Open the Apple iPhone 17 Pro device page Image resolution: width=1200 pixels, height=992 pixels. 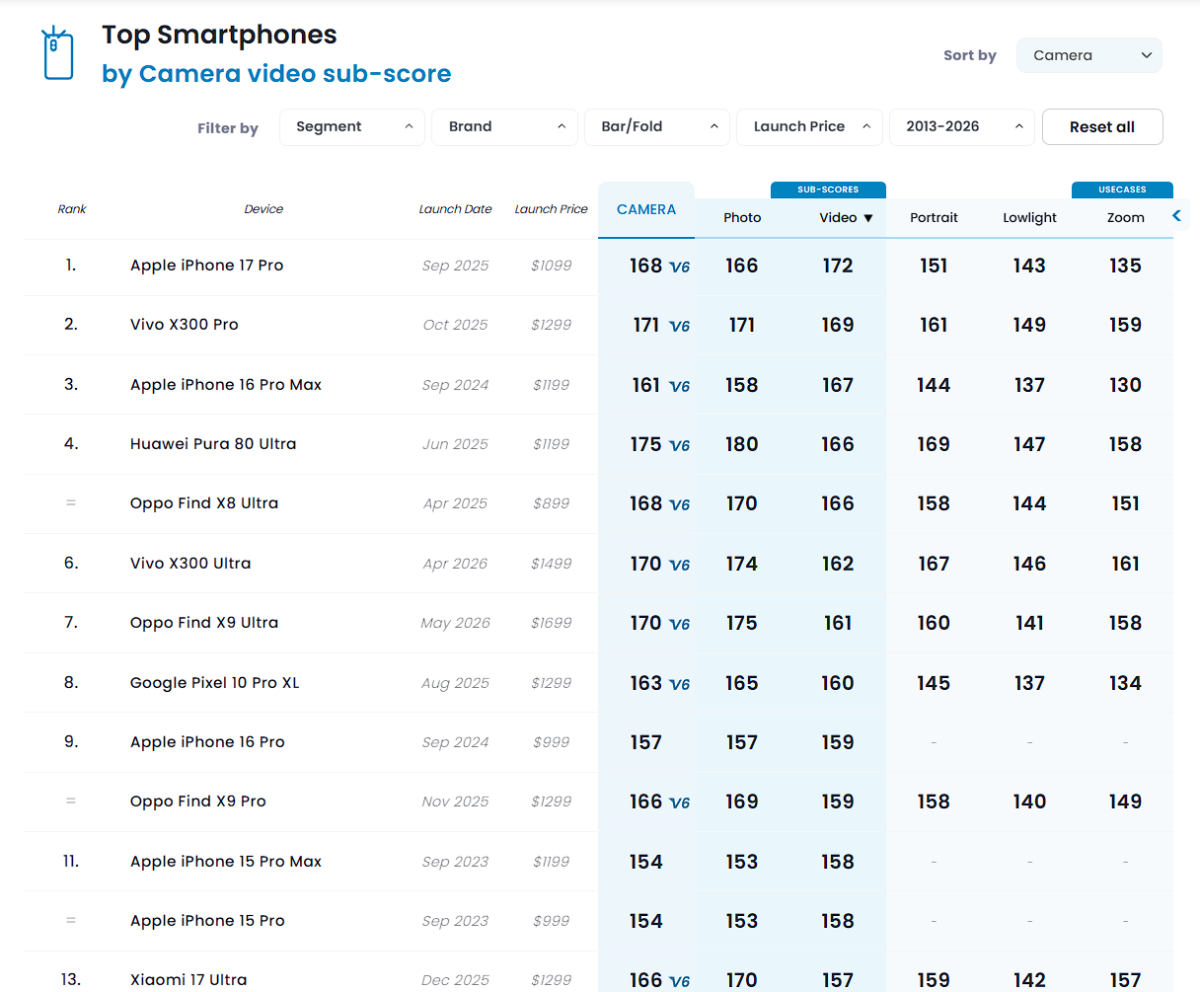coord(207,265)
